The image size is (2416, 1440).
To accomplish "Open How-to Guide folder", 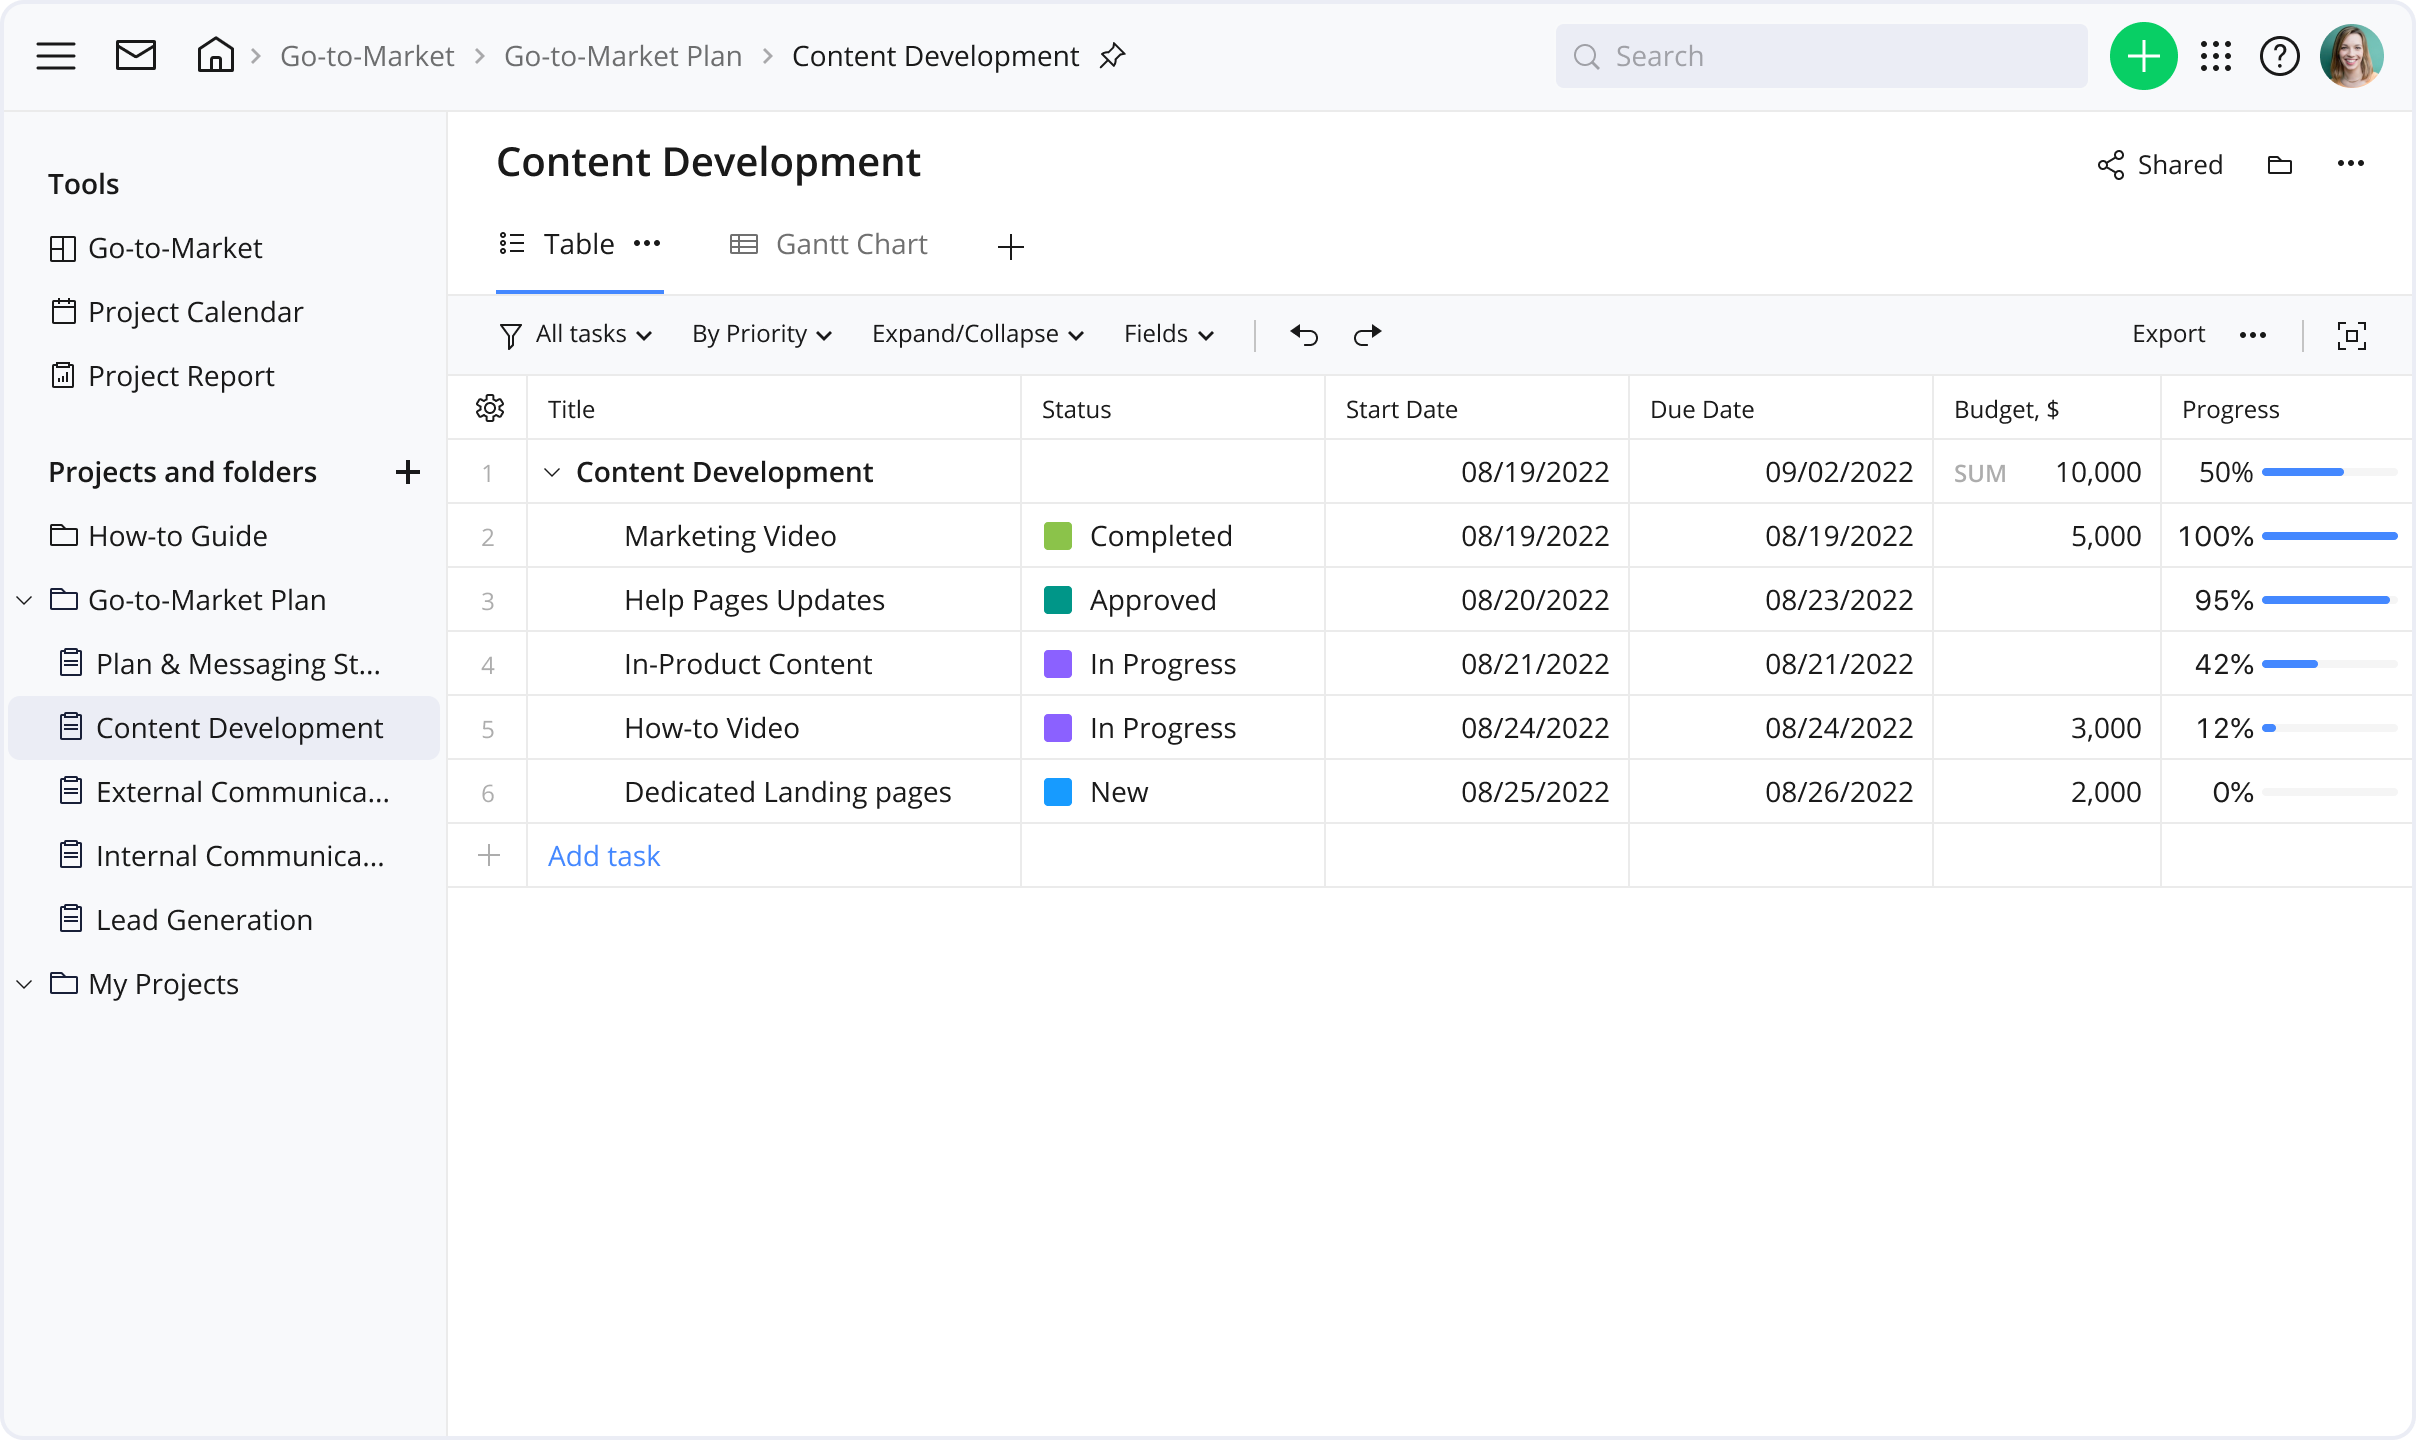I will (158, 536).
